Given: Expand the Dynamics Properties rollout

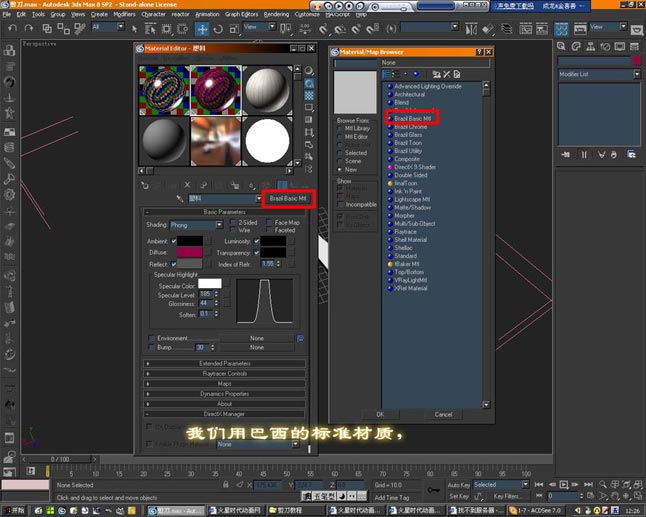Looking at the screenshot, I should pos(225,394).
